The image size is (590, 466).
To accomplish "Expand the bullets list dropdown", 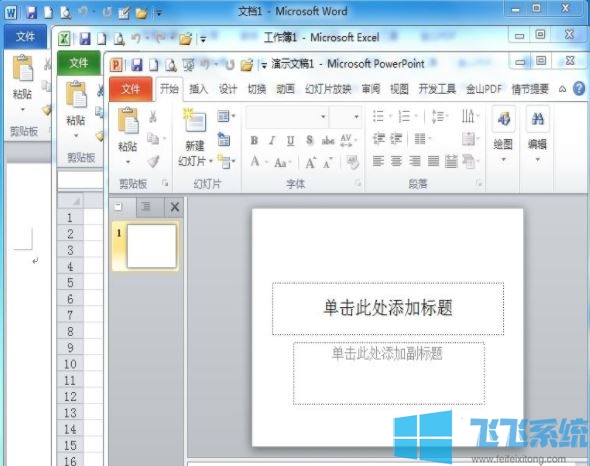I will tap(390, 116).
